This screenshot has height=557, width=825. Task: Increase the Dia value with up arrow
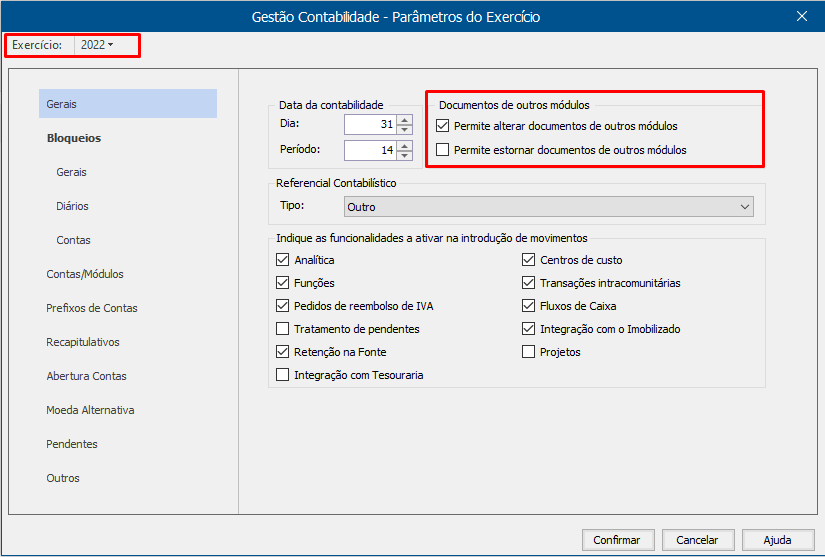[x=404, y=119]
